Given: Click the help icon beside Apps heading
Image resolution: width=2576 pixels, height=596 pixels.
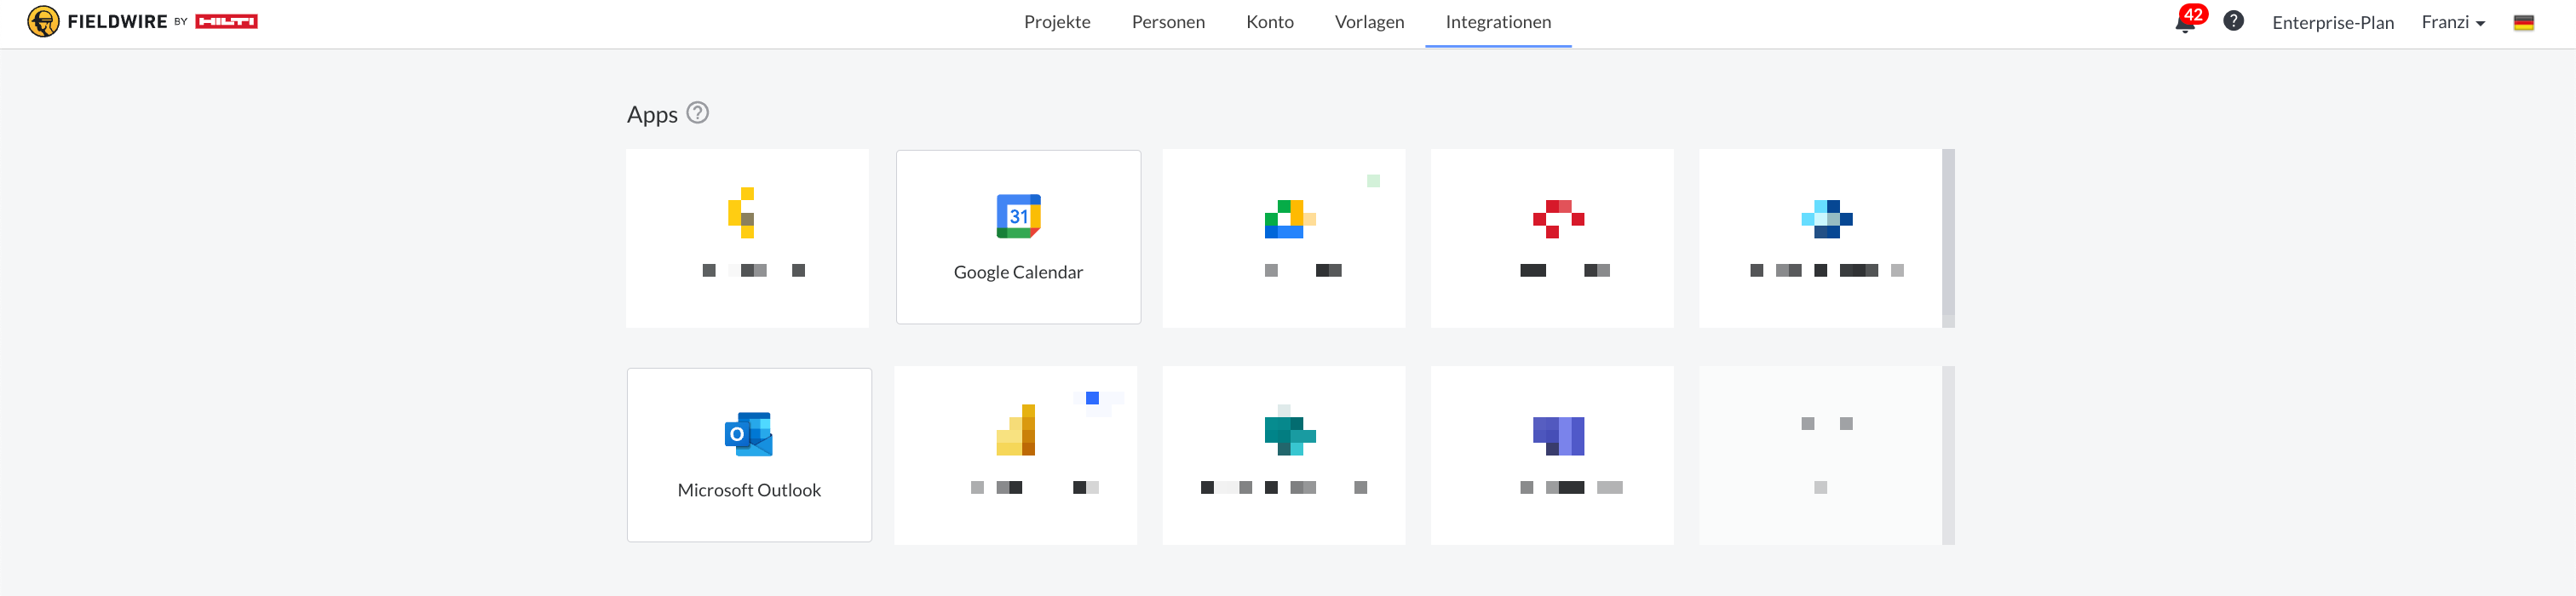Looking at the screenshot, I should pyautogui.click(x=698, y=113).
